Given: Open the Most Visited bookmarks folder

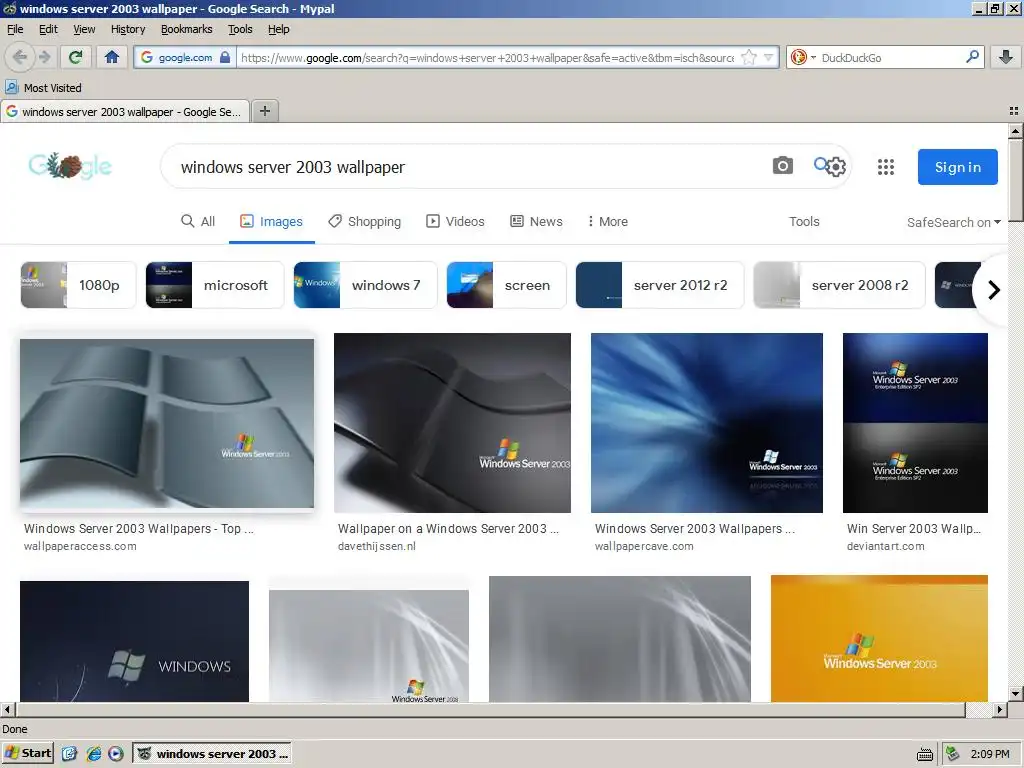Looking at the screenshot, I should (44, 88).
